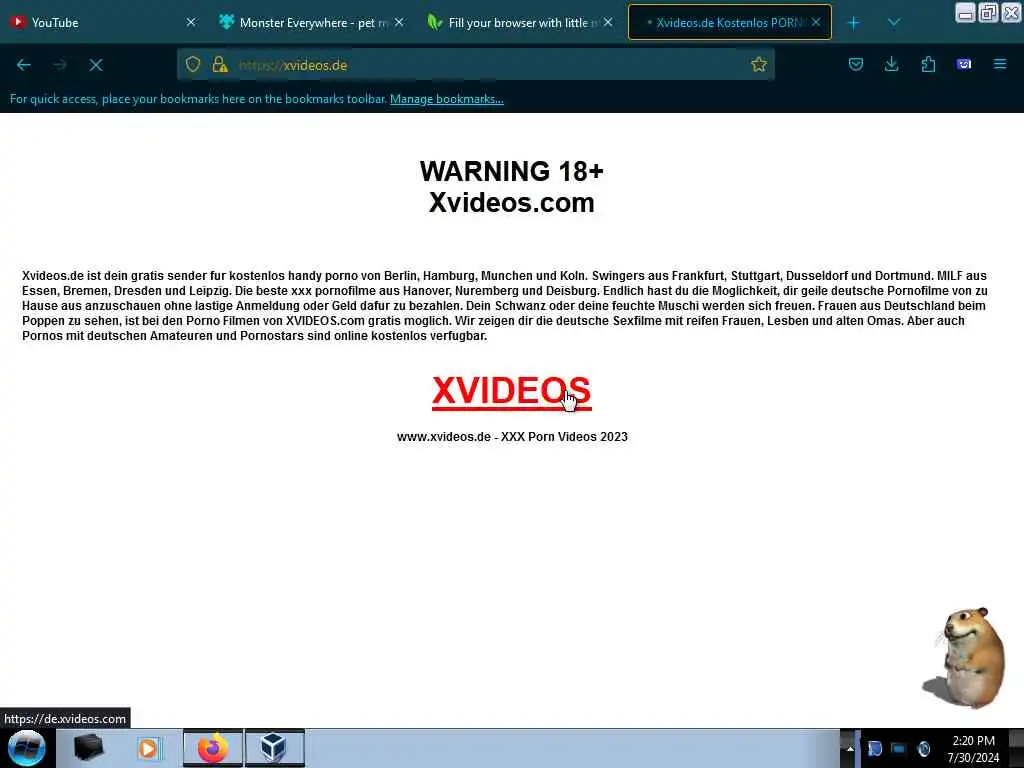Open the Firefox hamburger menu
The image size is (1024, 768).
(x=1000, y=64)
